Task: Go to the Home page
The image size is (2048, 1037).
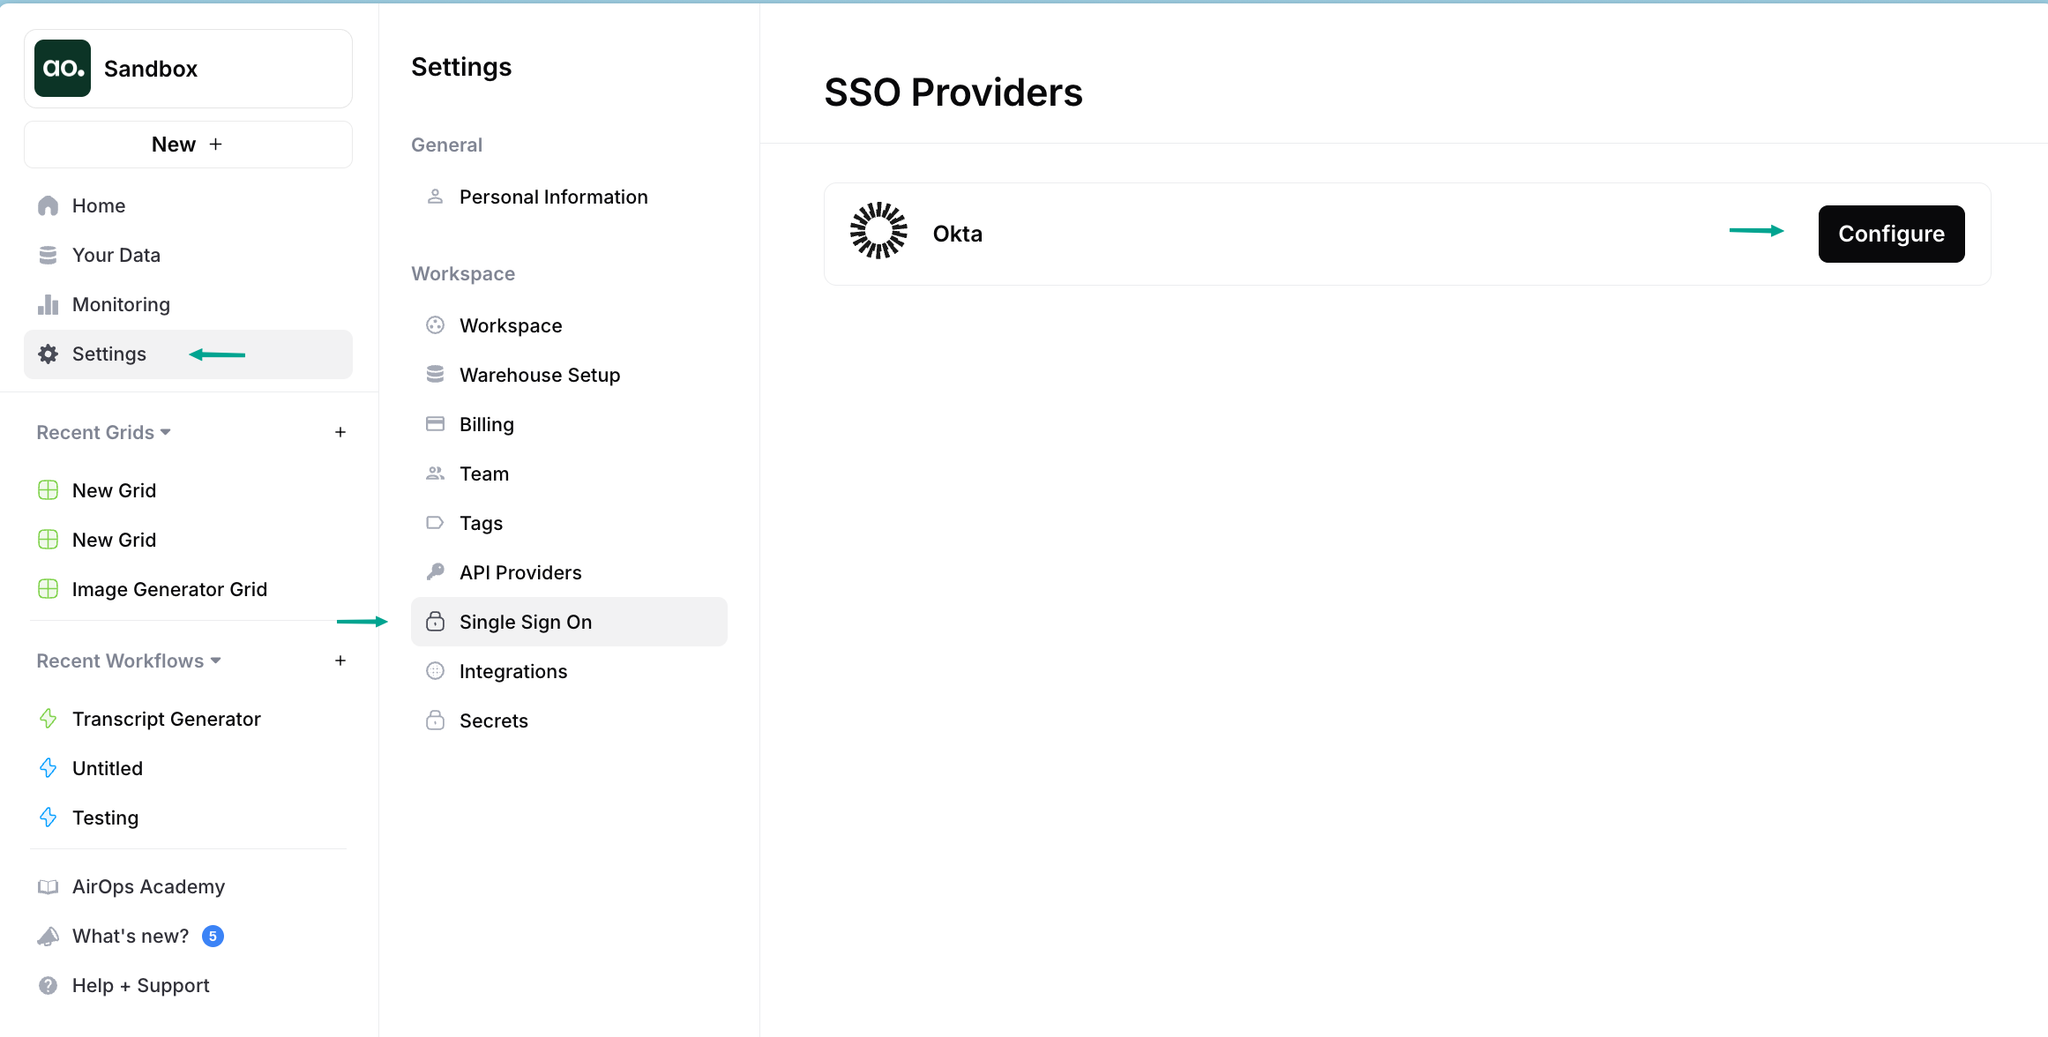Action: tap(188, 206)
